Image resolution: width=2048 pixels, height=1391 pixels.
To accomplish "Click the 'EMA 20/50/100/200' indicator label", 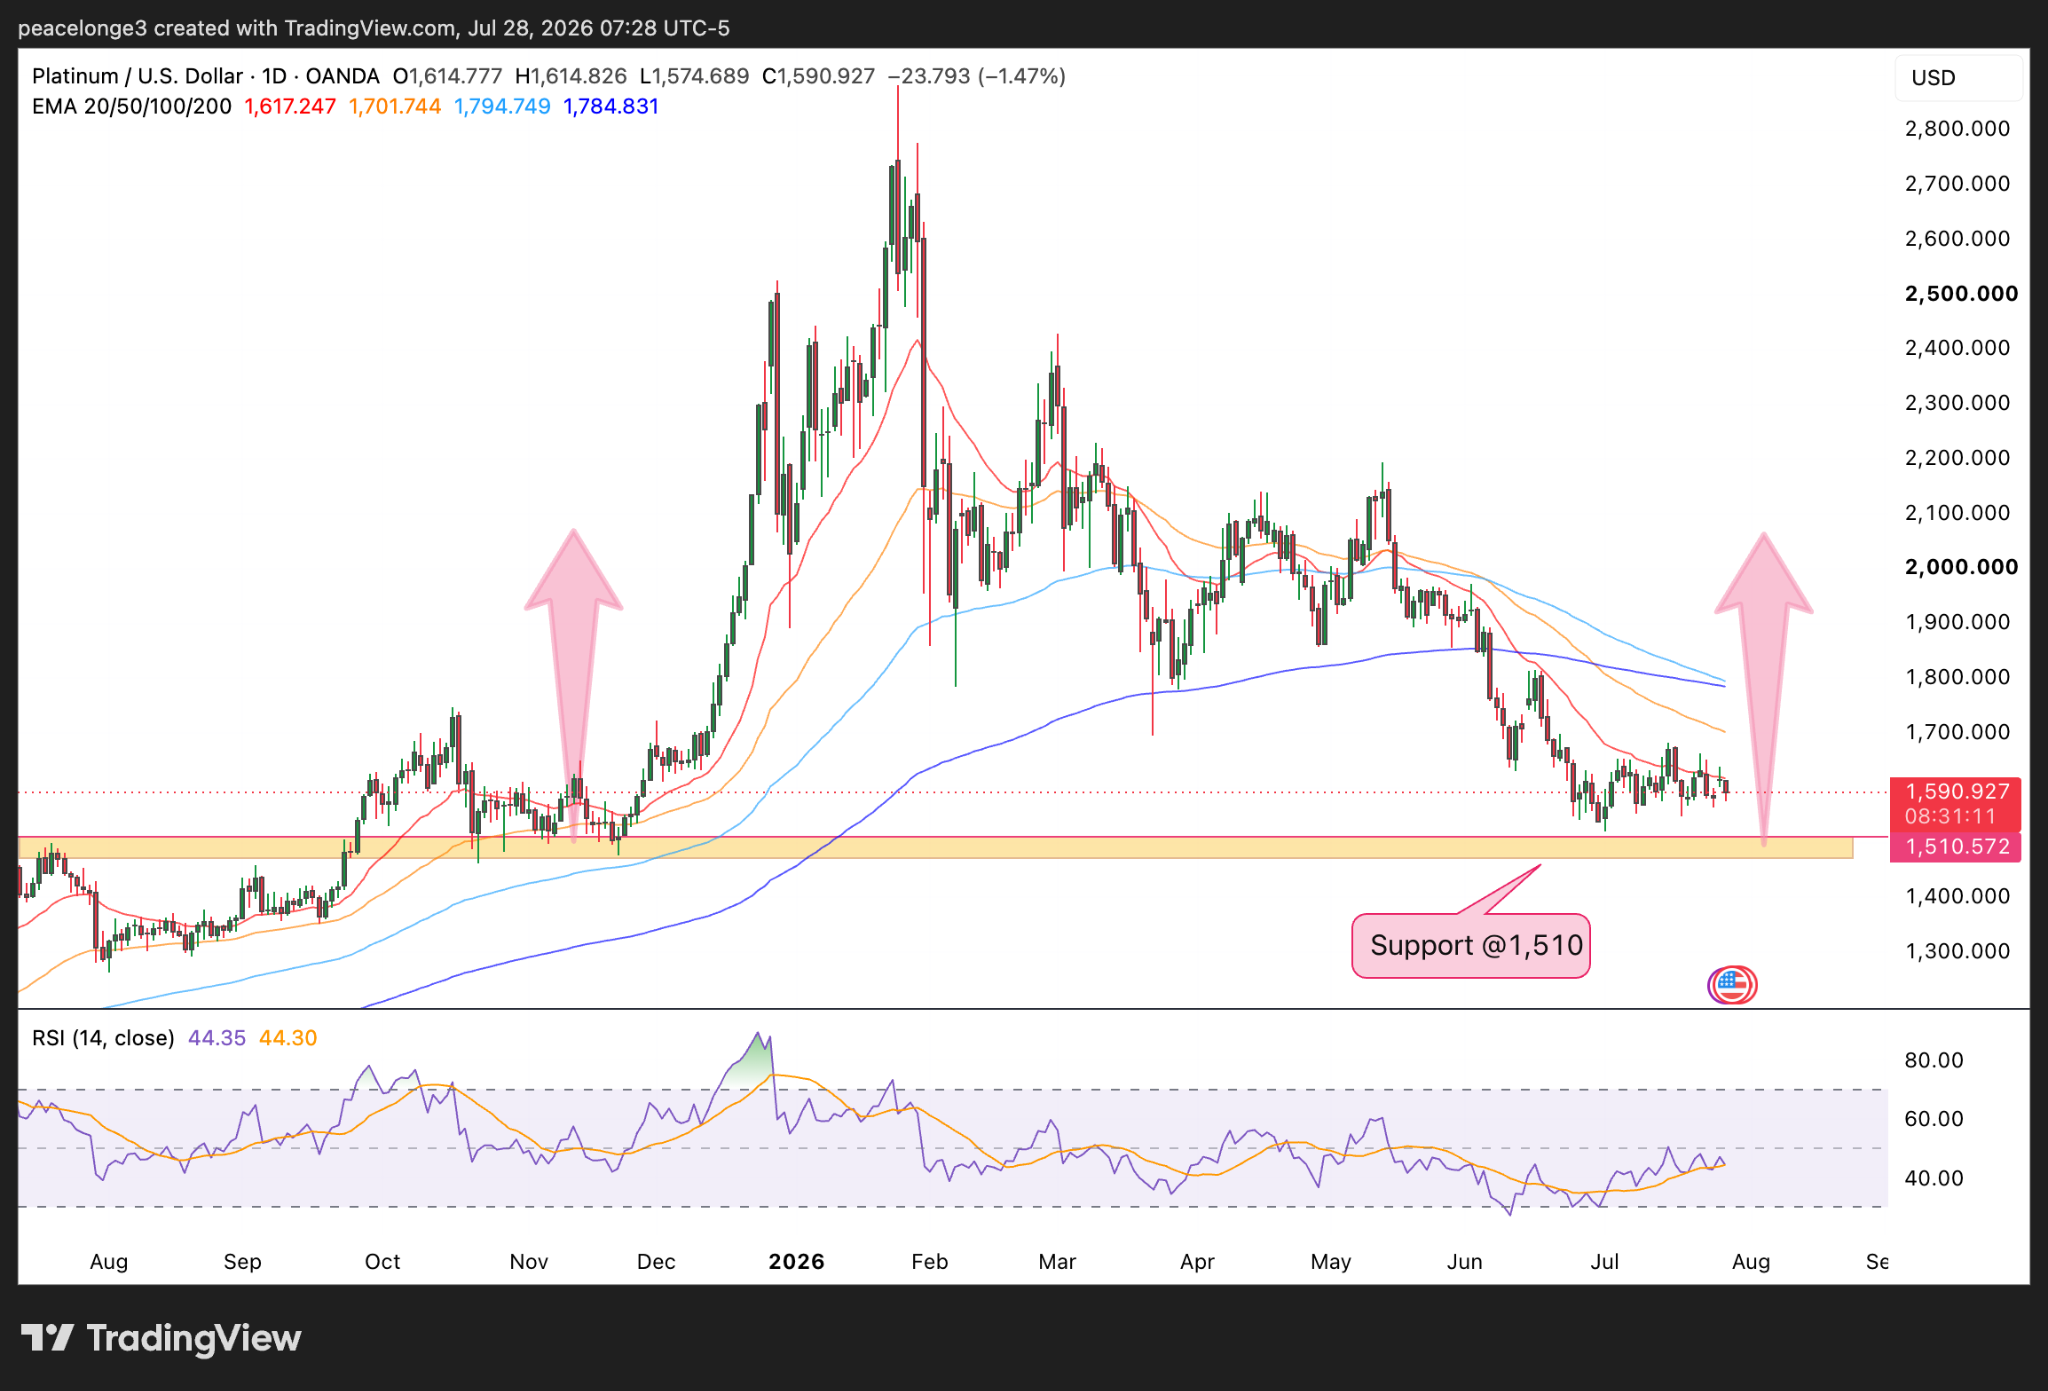I will tap(132, 106).
